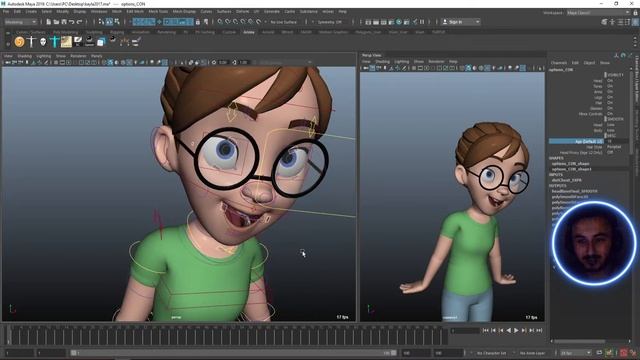This screenshot has width=640, height=360.
Task: Open the Edit Mesh menu
Action: (135, 11)
